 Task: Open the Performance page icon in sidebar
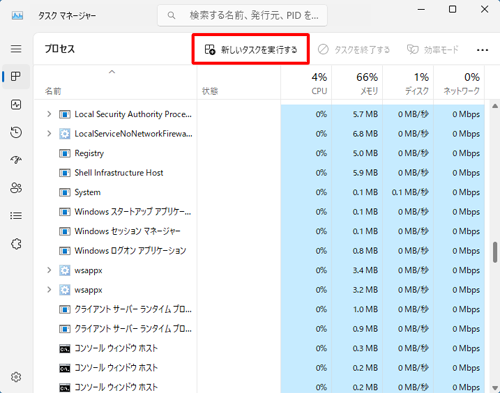[16, 105]
